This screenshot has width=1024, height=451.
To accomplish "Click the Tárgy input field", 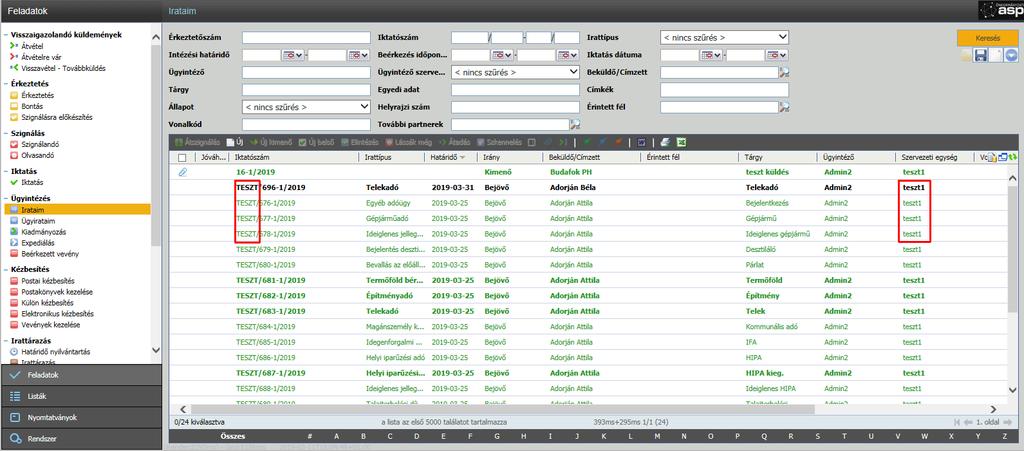I will tap(306, 90).
